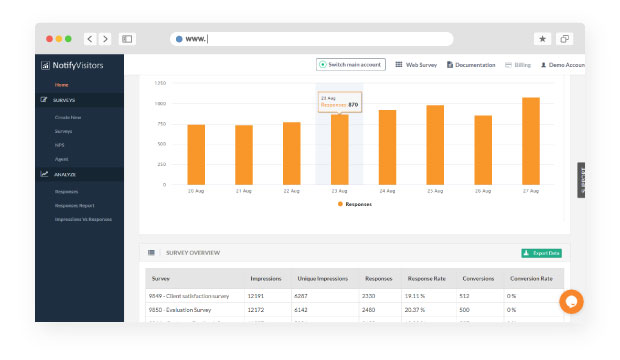620x360 pixels.
Task: Toggle the browser sidebar panel icon
Action: [x=127, y=39]
